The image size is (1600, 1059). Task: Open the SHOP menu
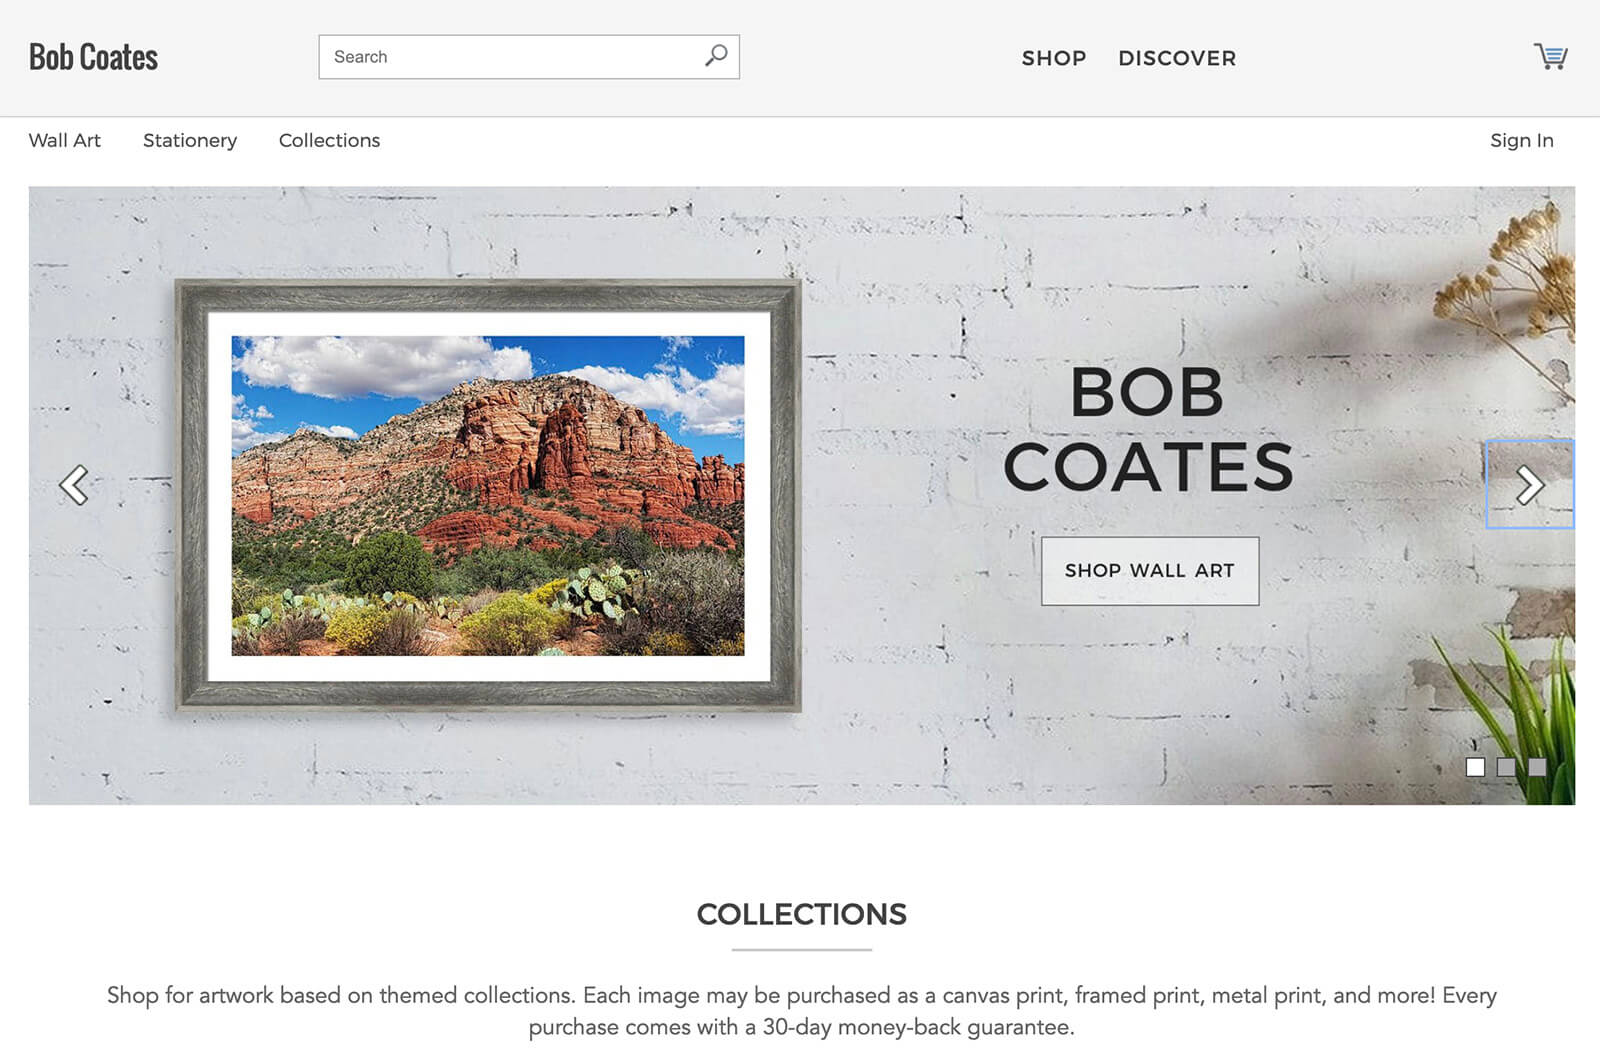(x=1054, y=58)
